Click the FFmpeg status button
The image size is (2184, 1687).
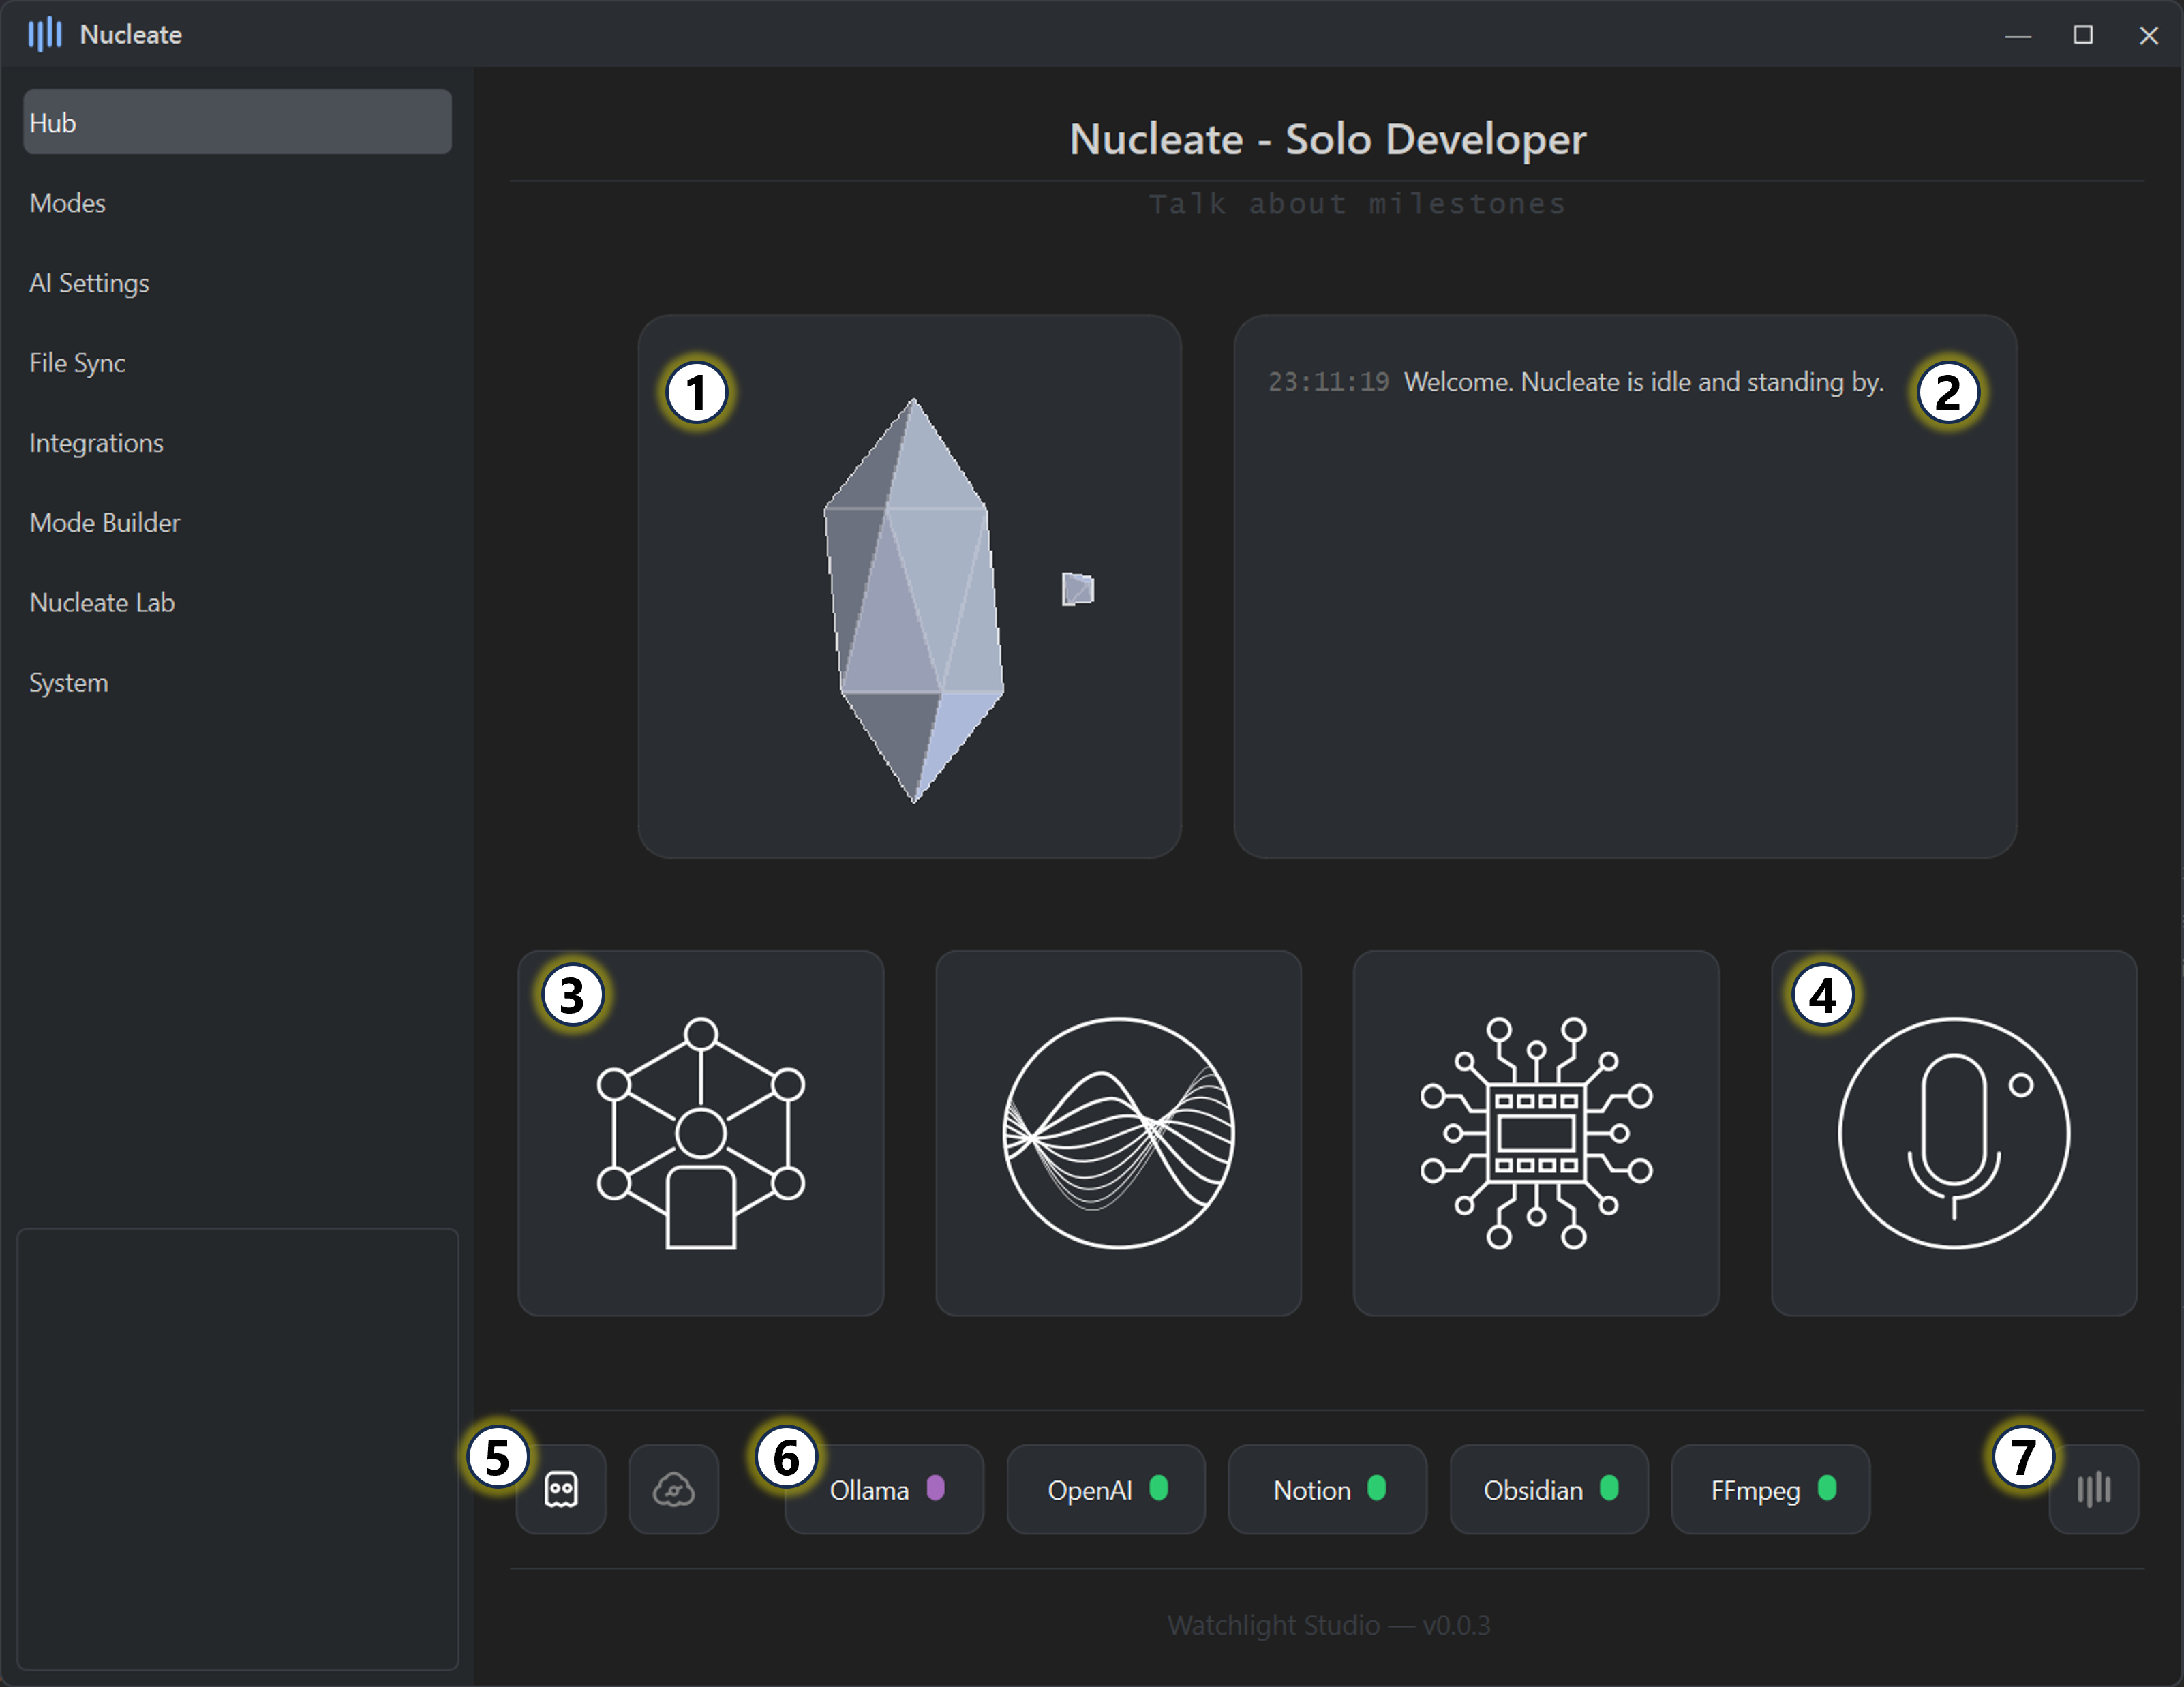(x=1770, y=1489)
